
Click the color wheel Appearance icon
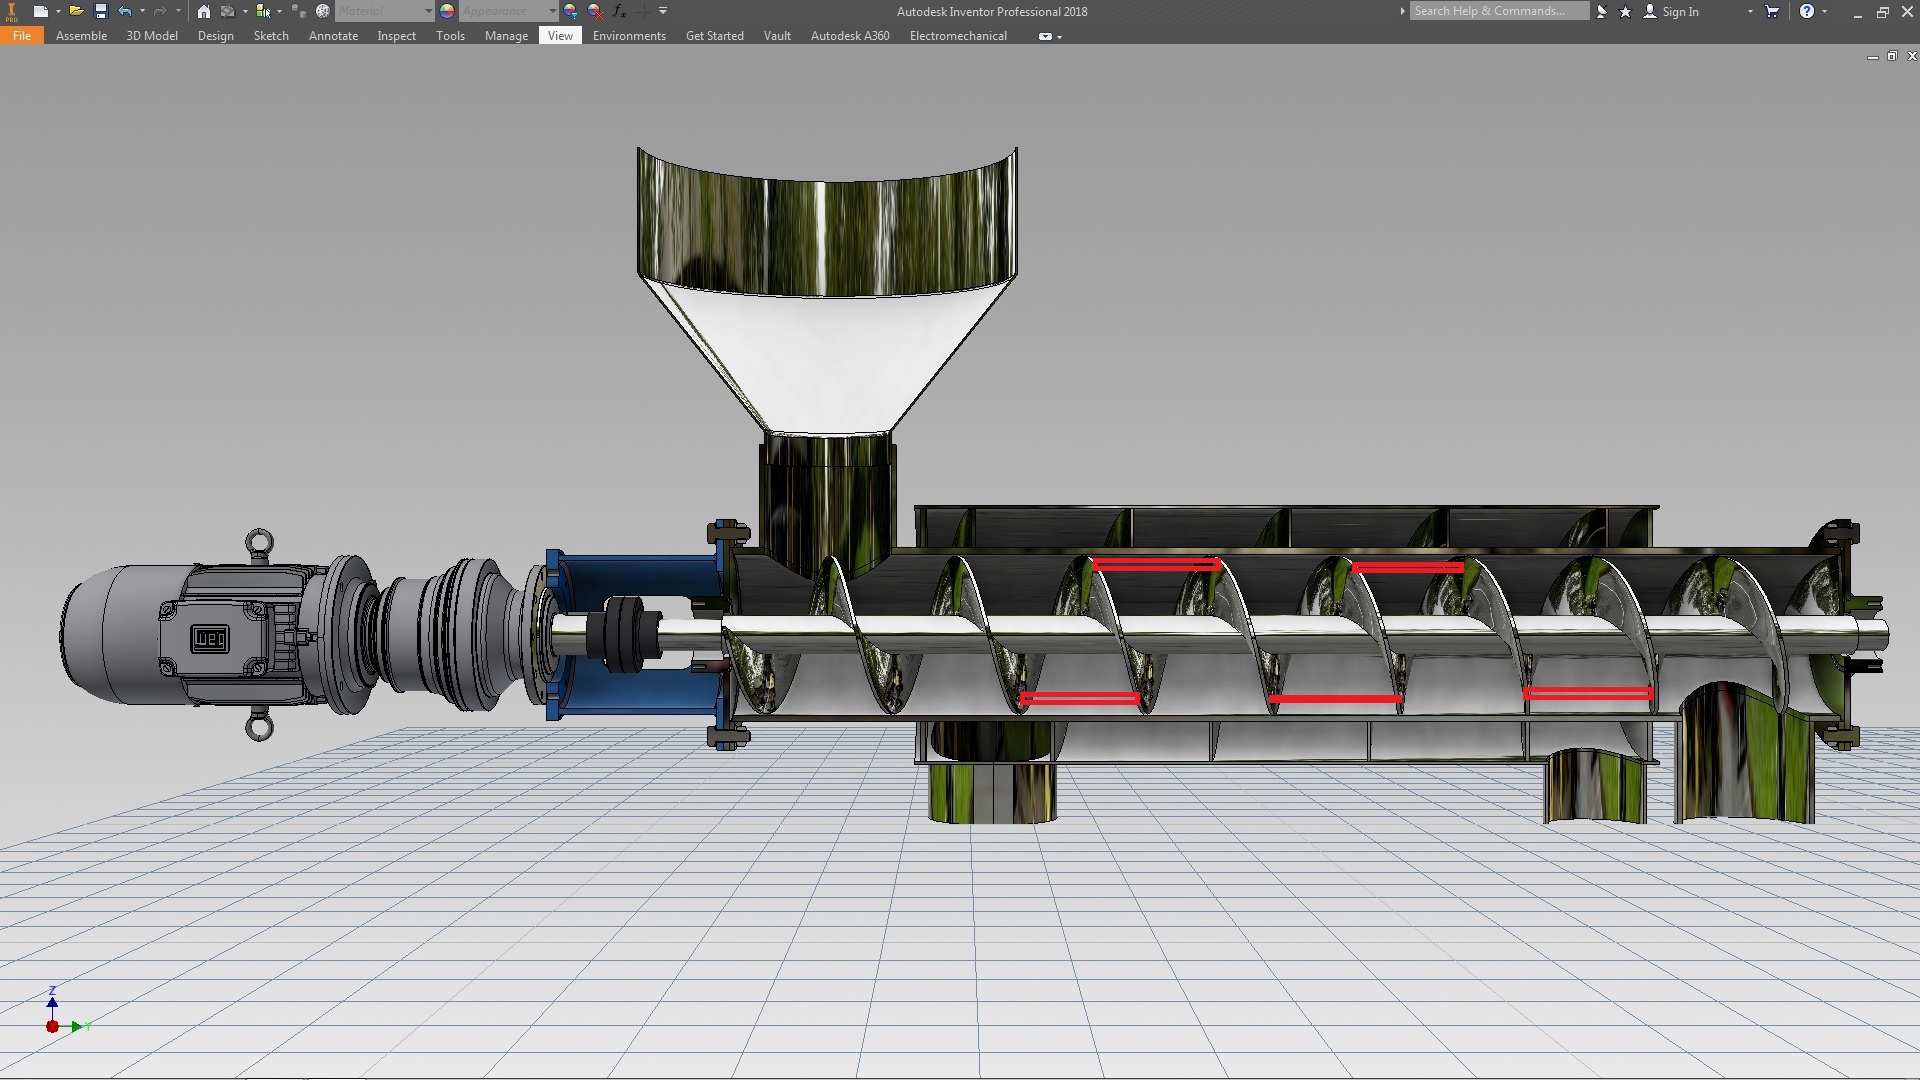click(x=447, y=11)
